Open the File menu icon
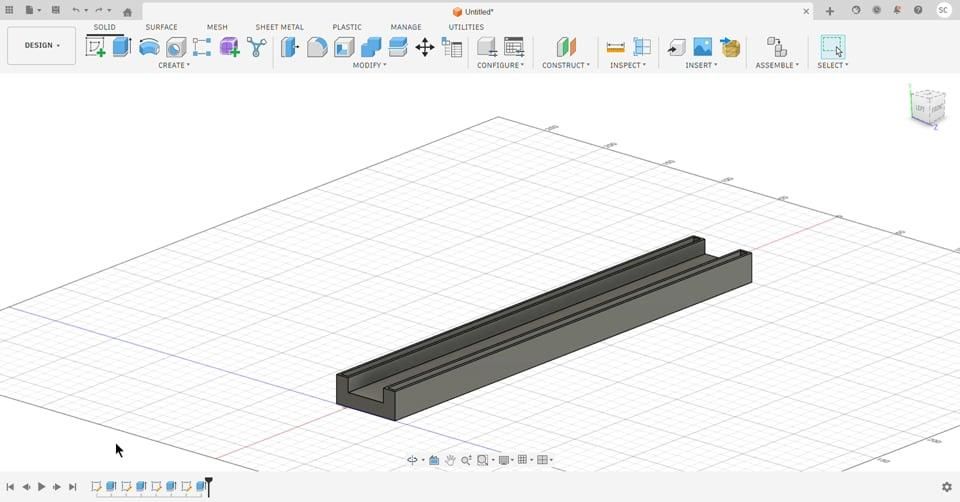 [x=31, y=10]
